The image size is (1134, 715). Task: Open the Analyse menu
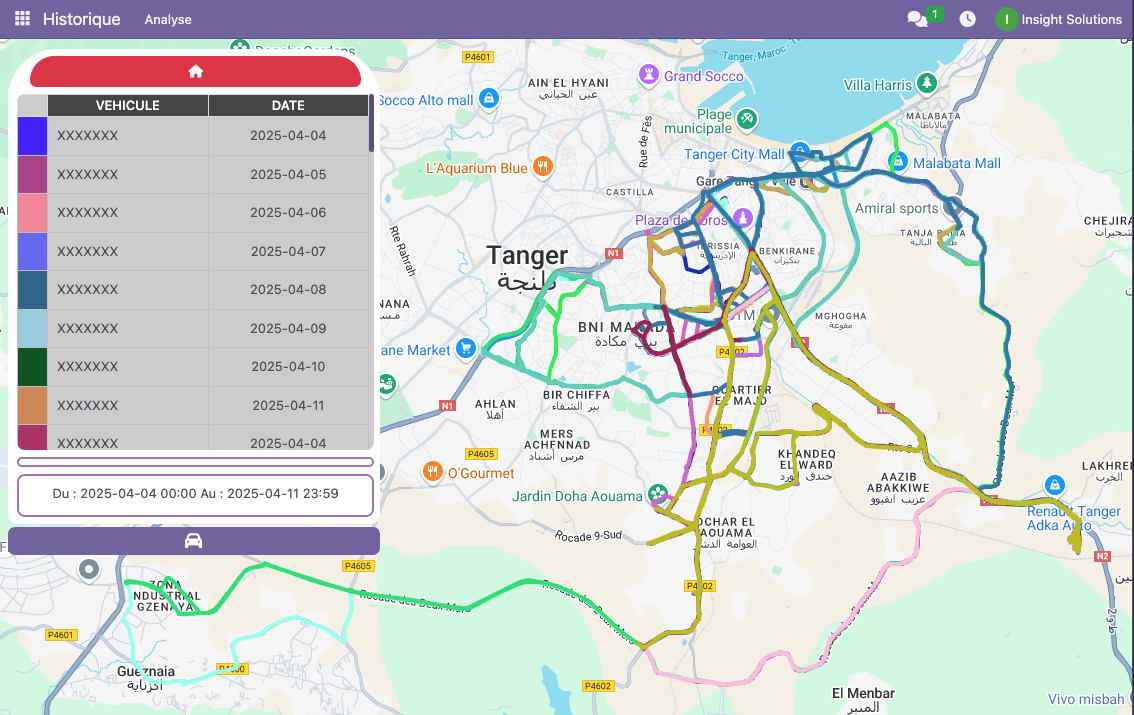(x=168, y=20)
